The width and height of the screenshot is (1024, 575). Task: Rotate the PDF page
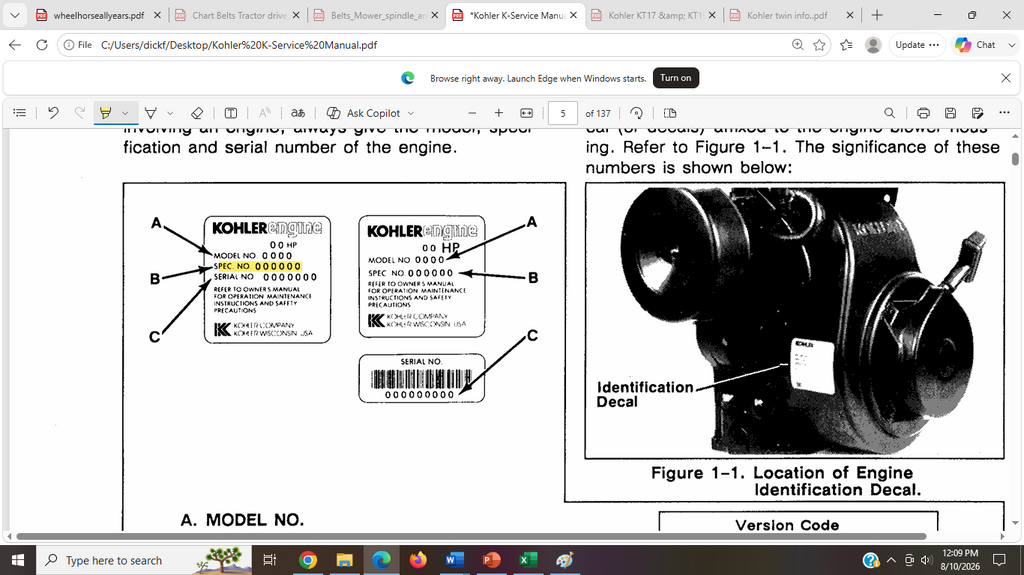click(636, 113)
